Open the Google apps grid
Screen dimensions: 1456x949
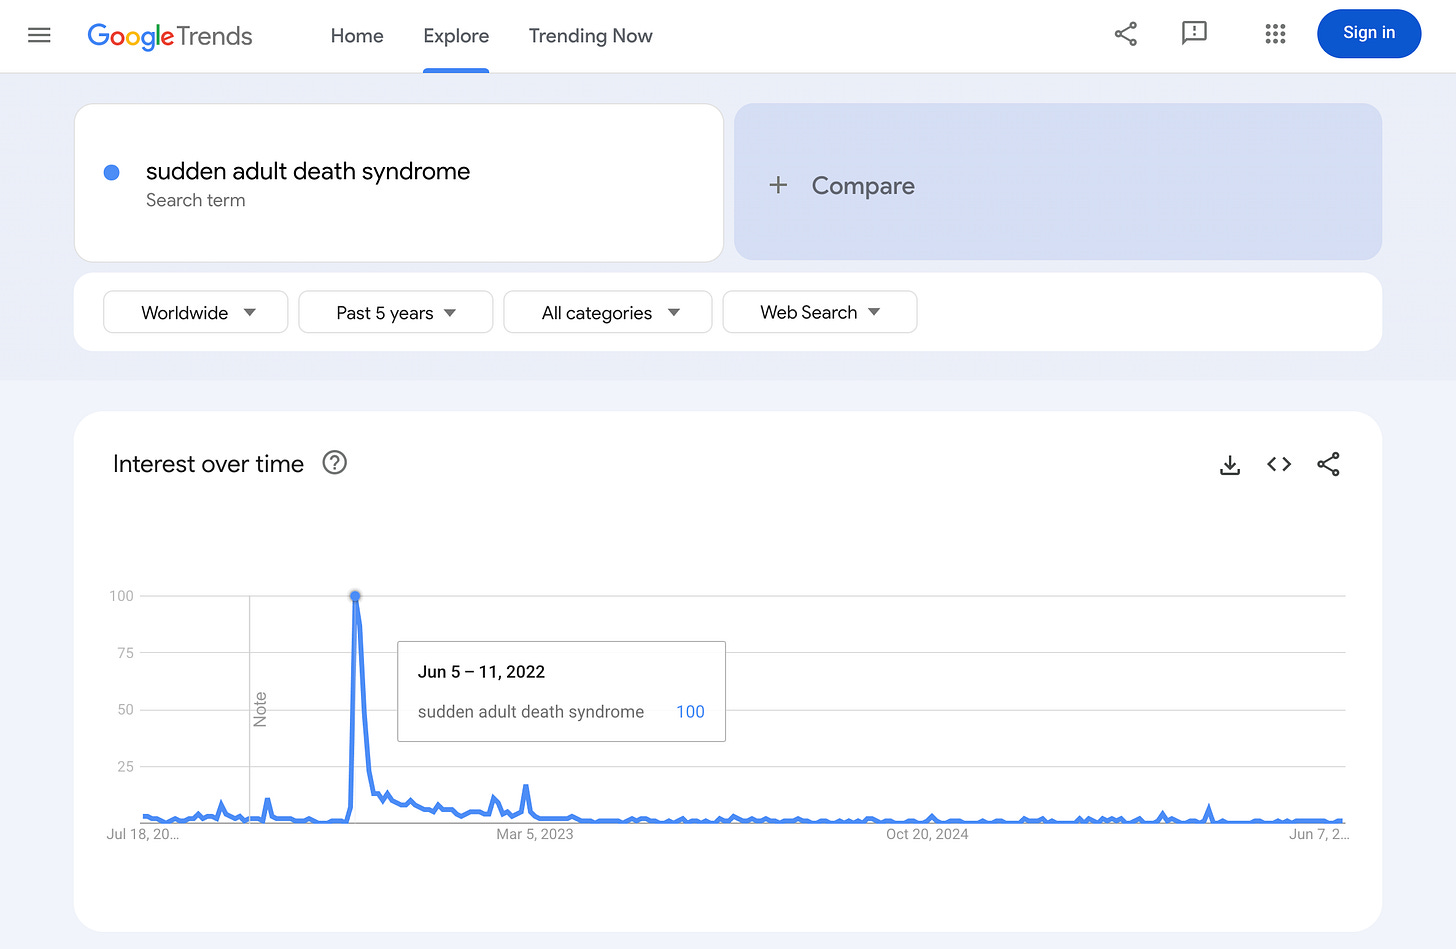[1275, 34]
